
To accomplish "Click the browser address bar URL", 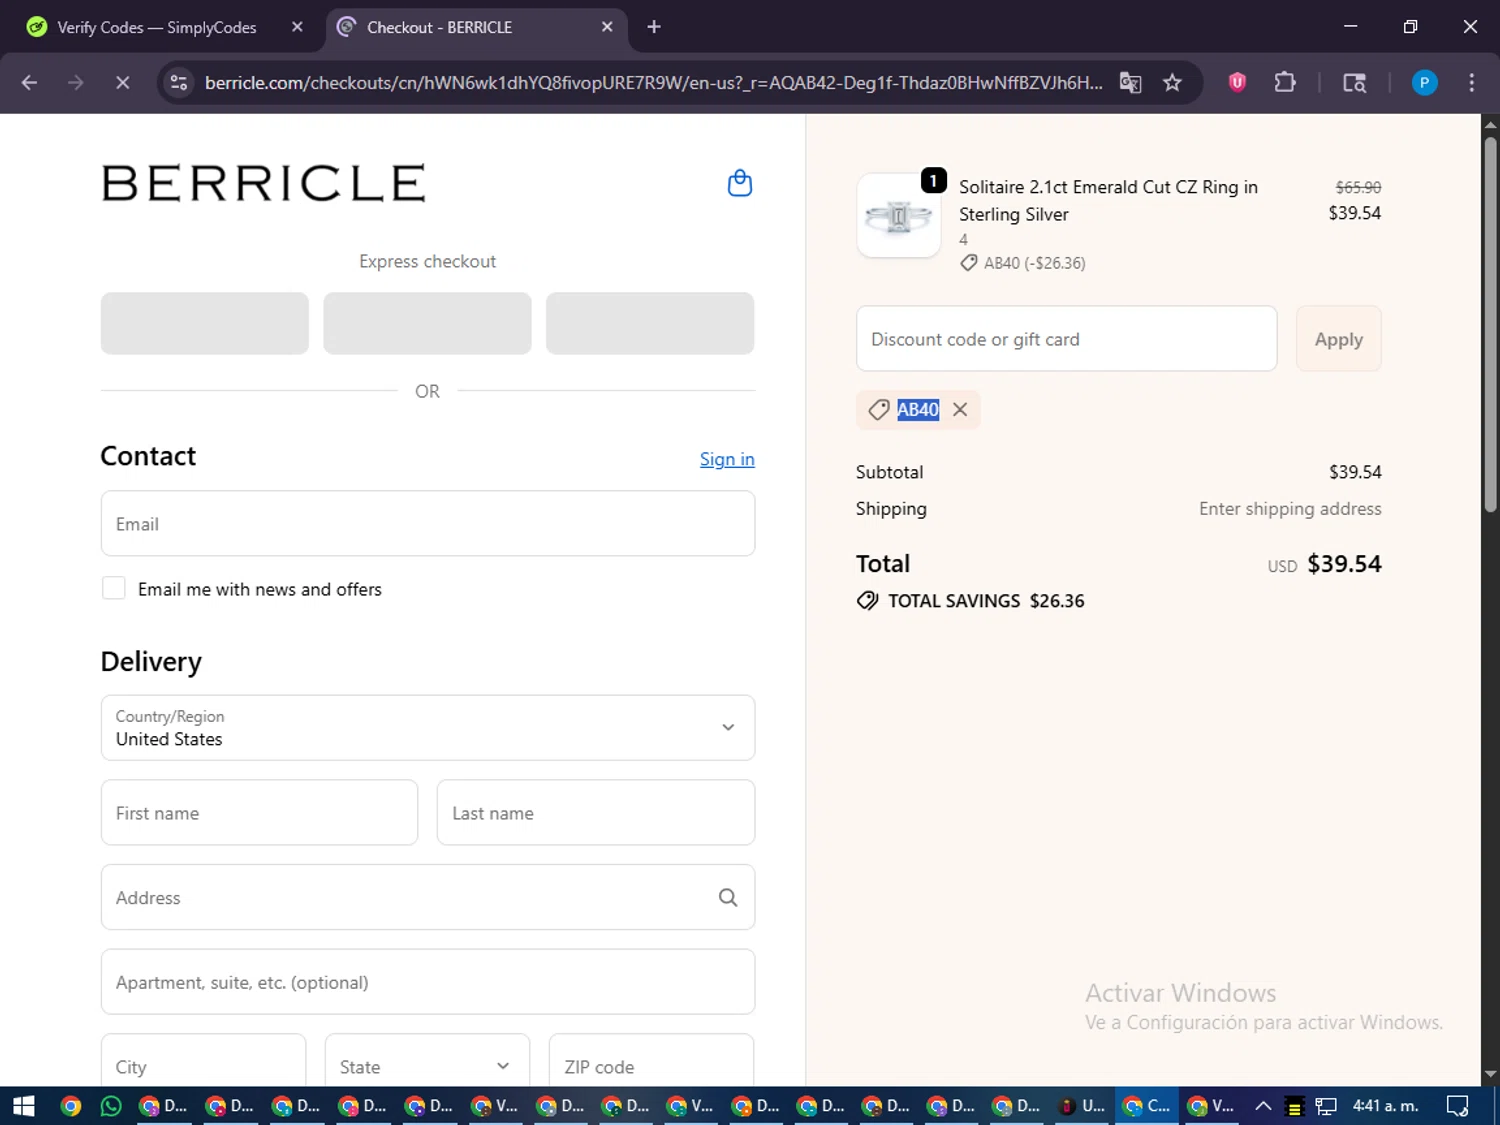I will coord(653,83).
